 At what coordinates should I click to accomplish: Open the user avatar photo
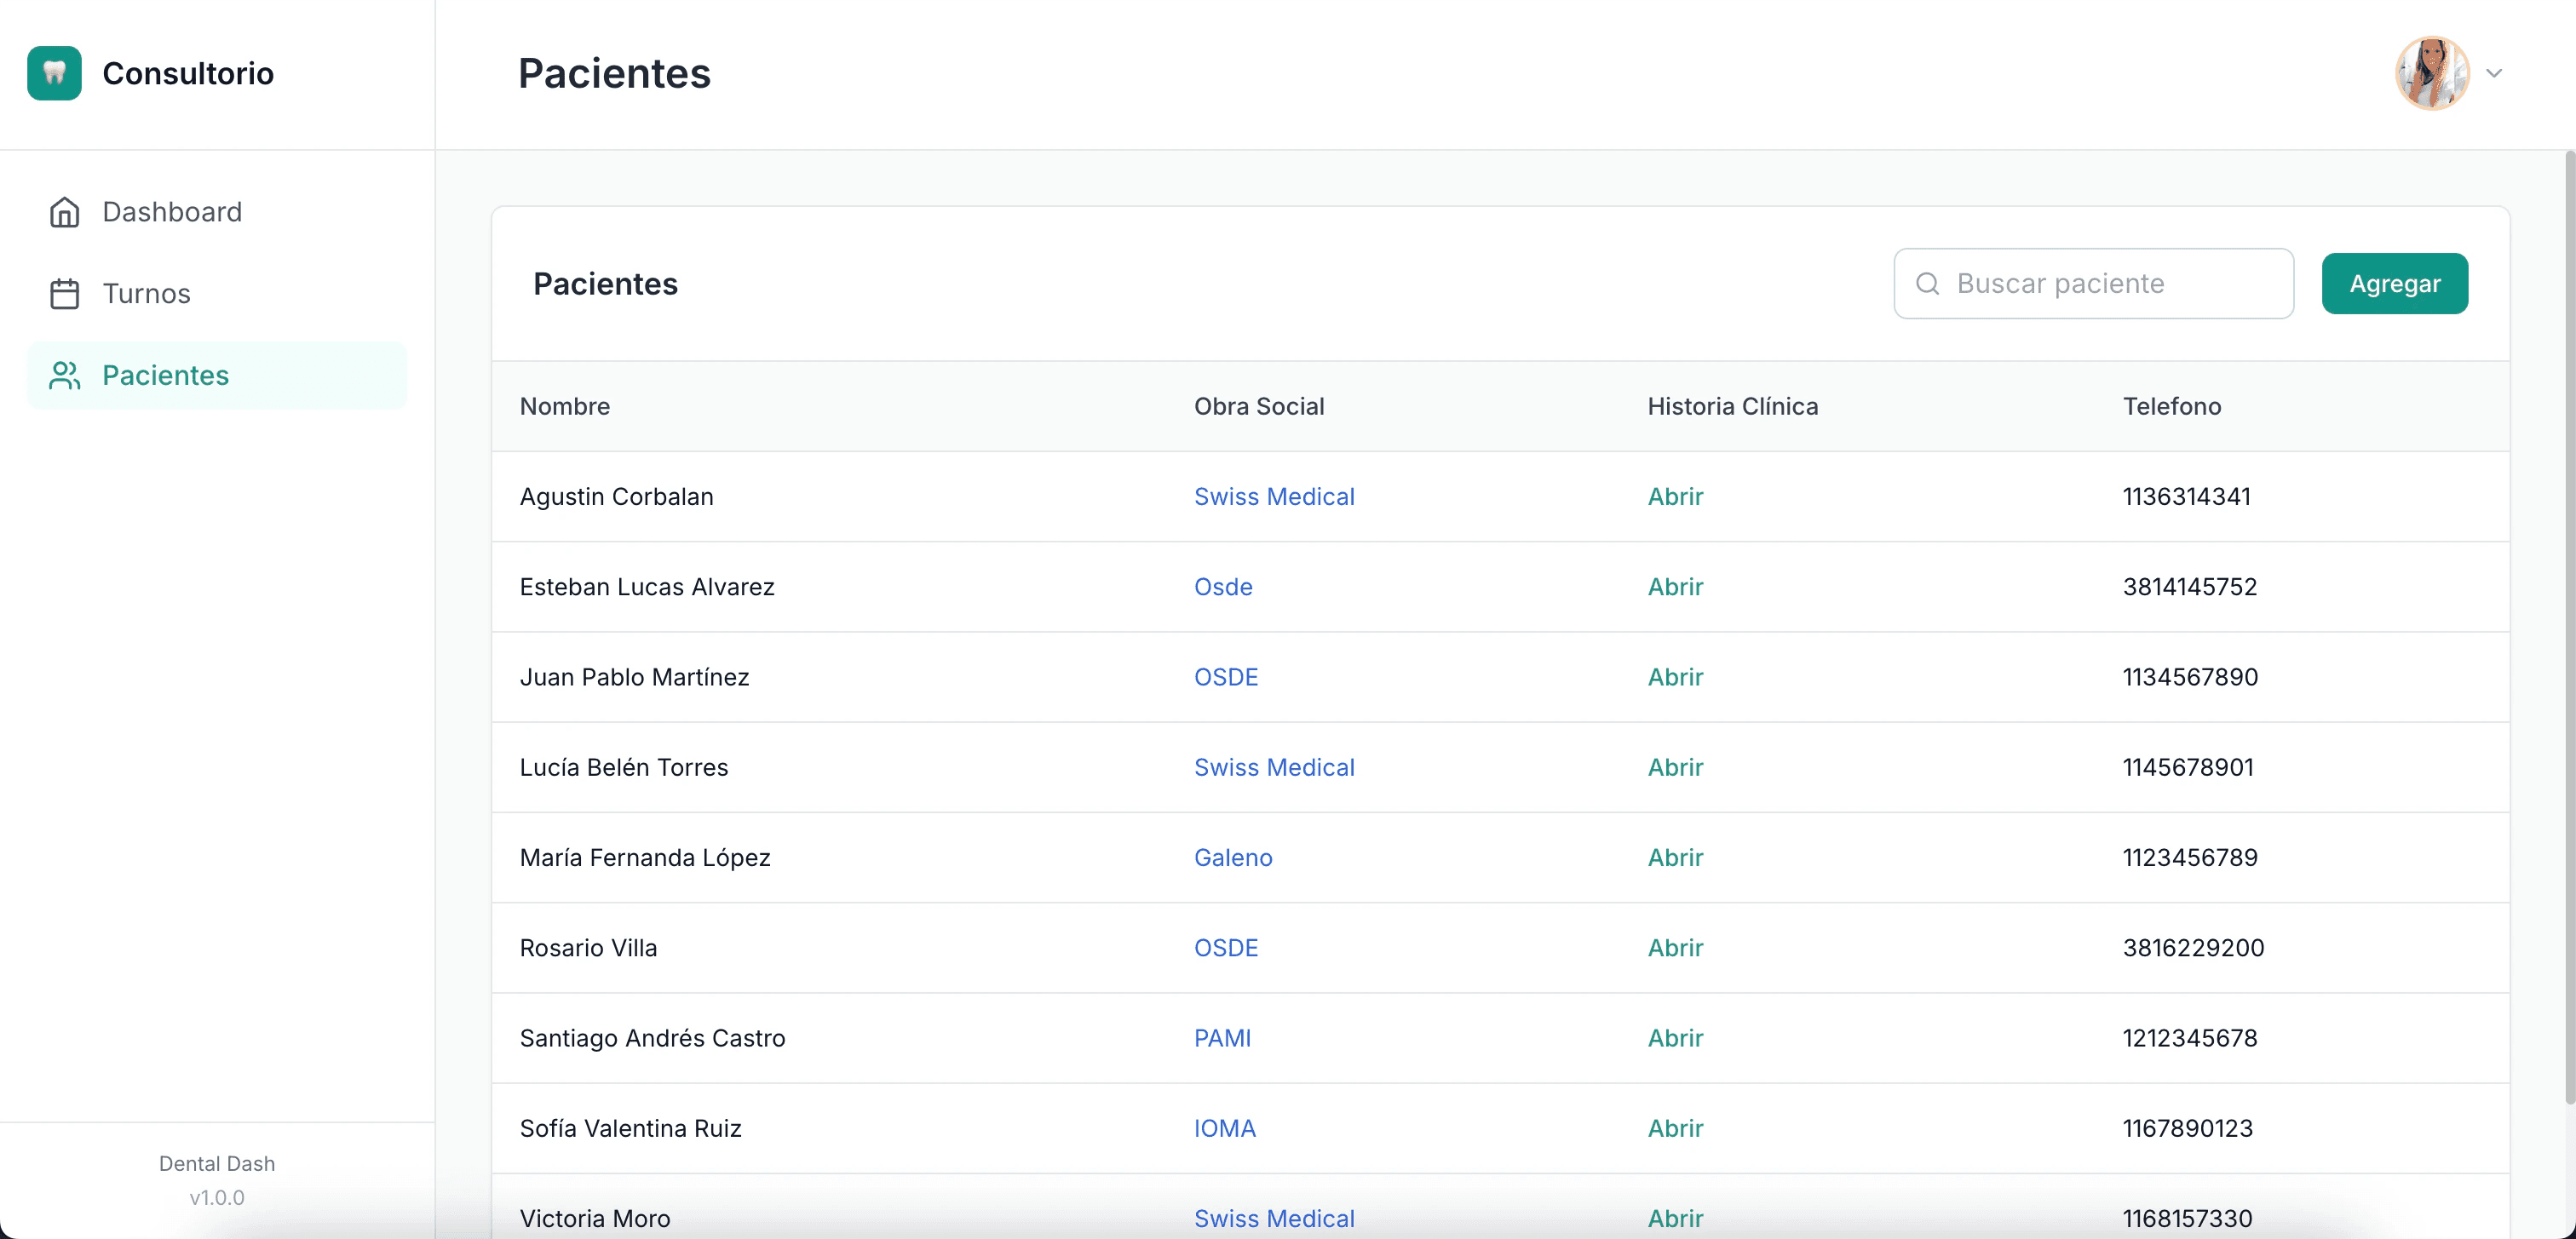tap(2431, 73)
